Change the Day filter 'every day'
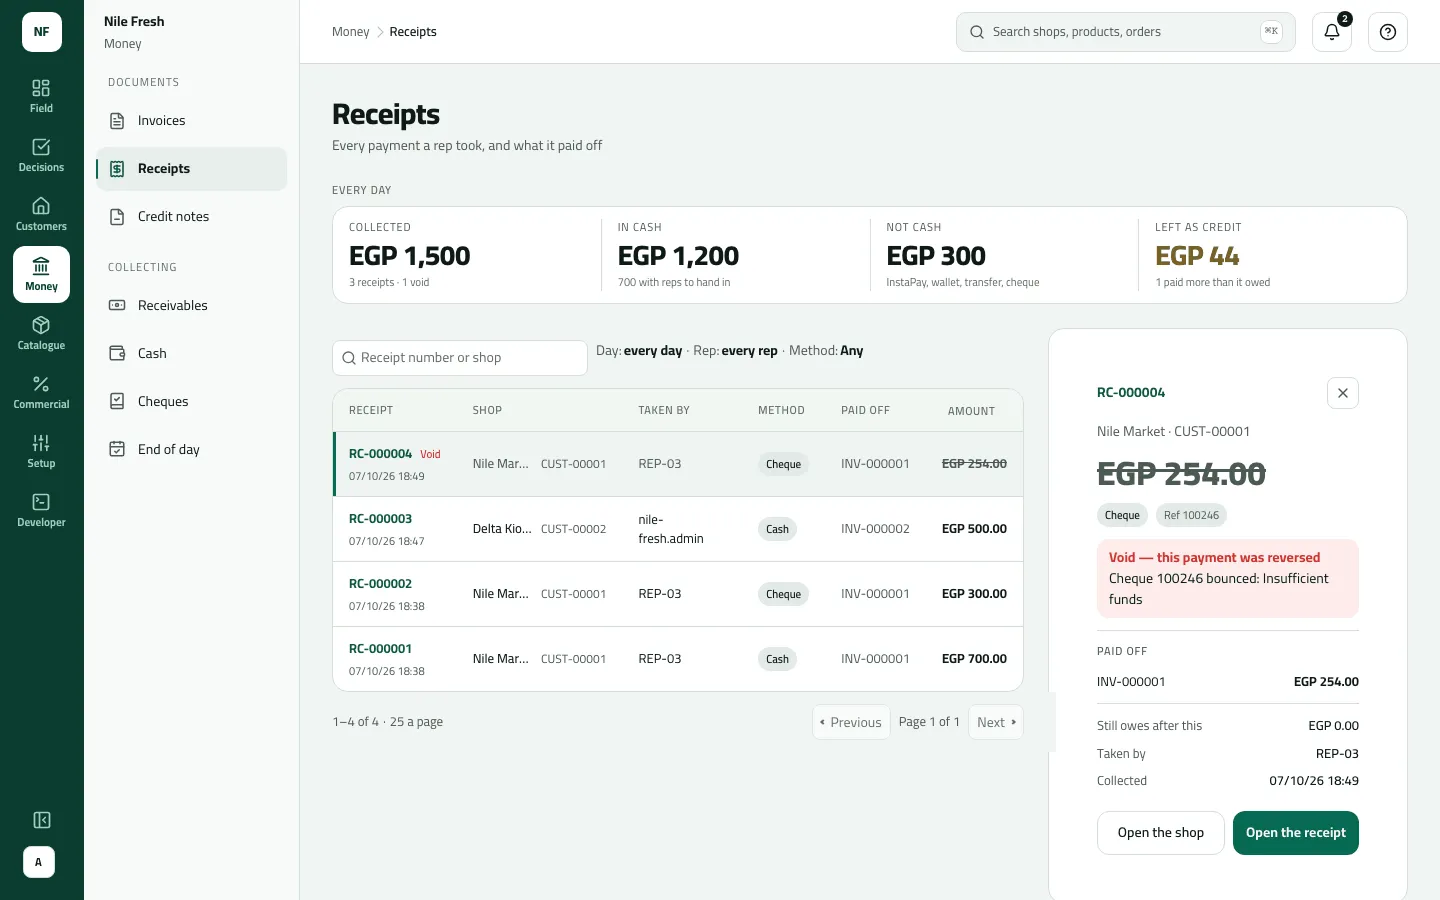Viewport: 1440px width, 900px height. point(652,351)
